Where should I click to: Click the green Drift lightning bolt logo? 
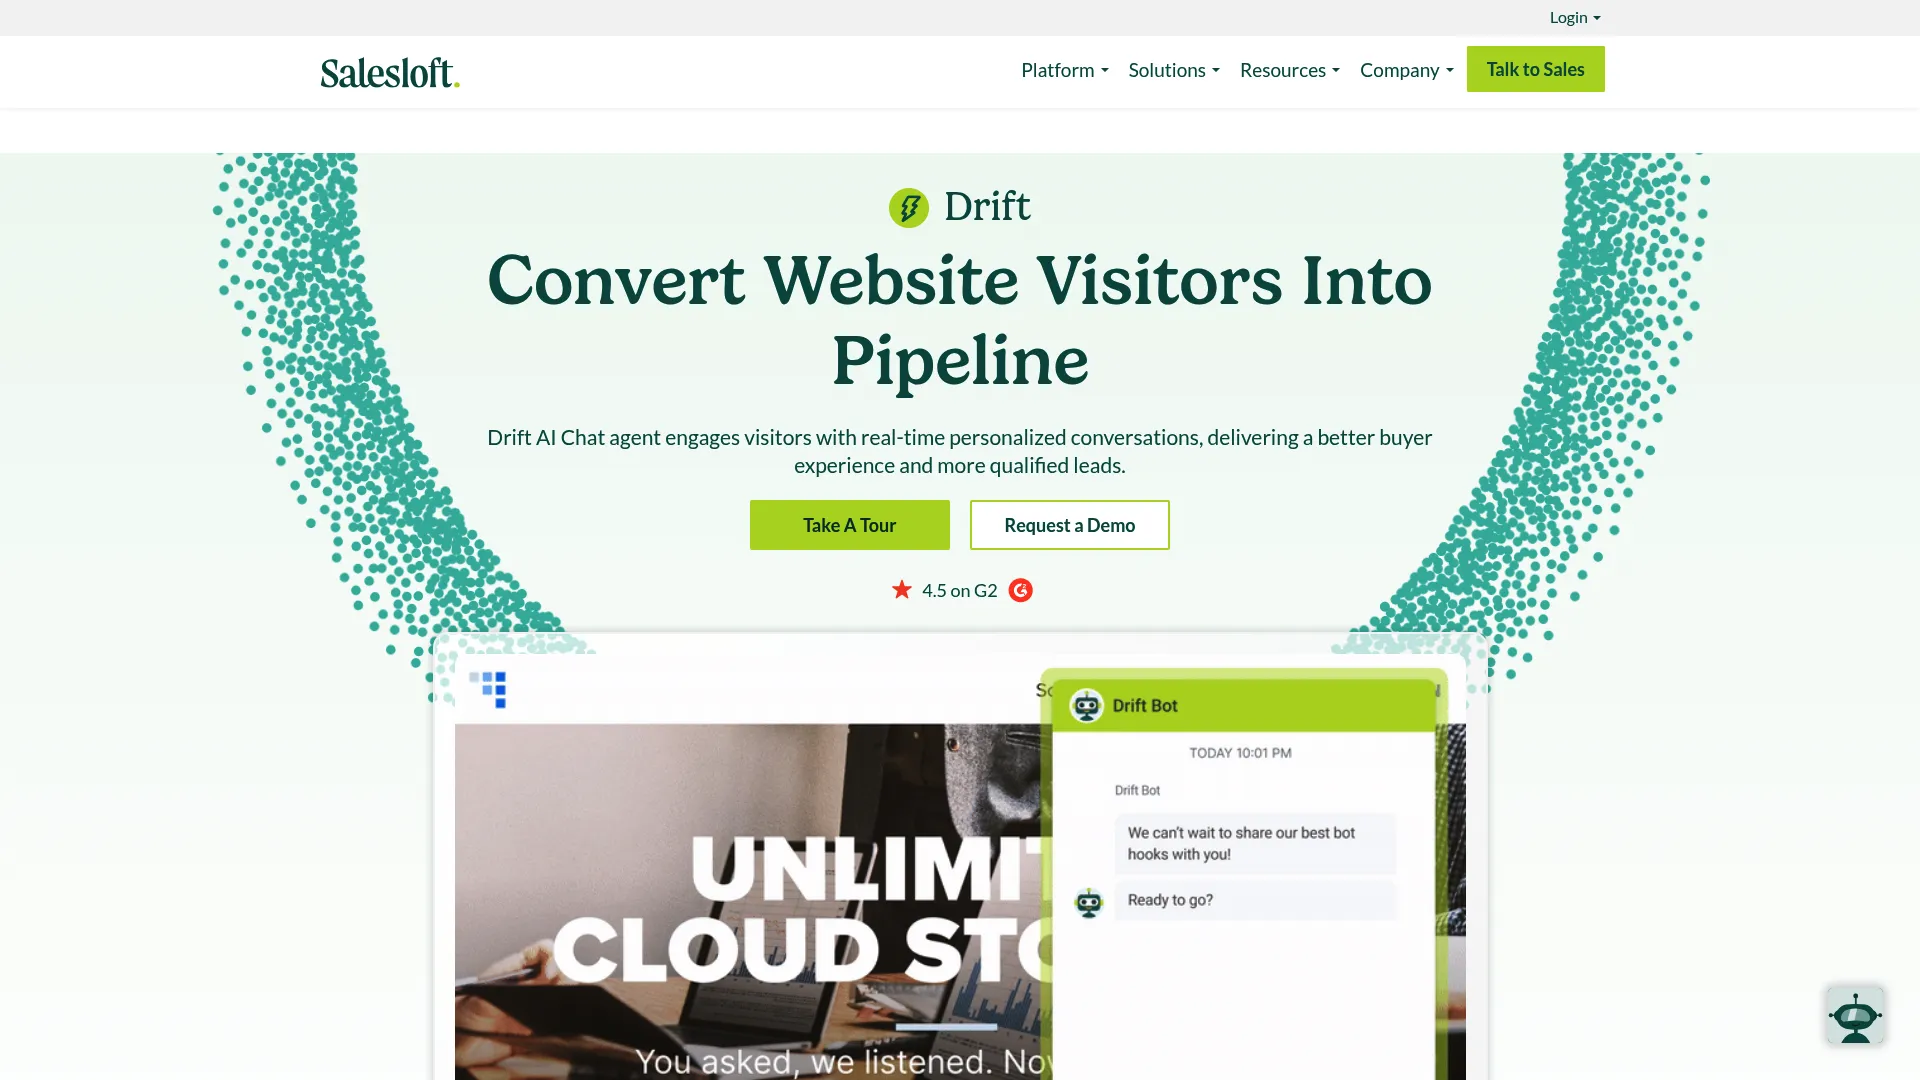909,208
